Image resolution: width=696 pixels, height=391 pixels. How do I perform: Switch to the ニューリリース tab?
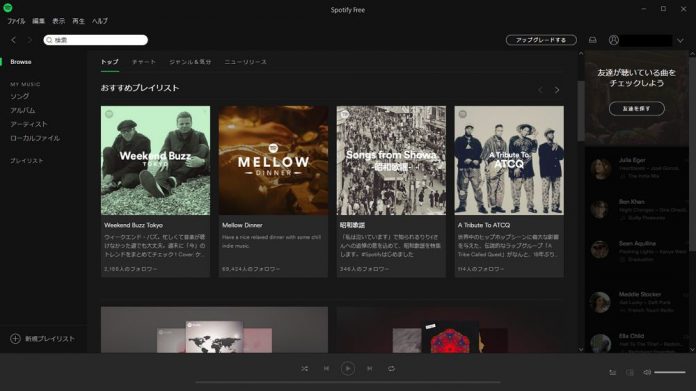pyautogui.click(x=245, y=62)
